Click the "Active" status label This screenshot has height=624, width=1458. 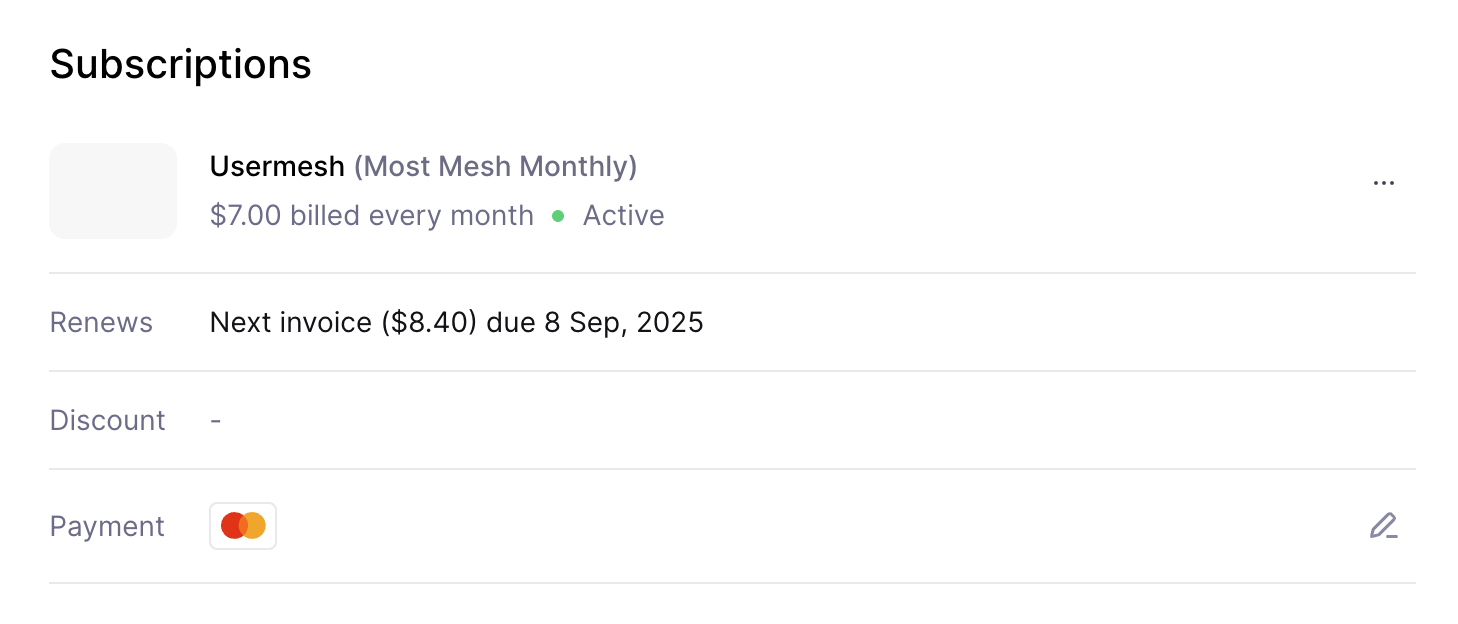point(623,216)
